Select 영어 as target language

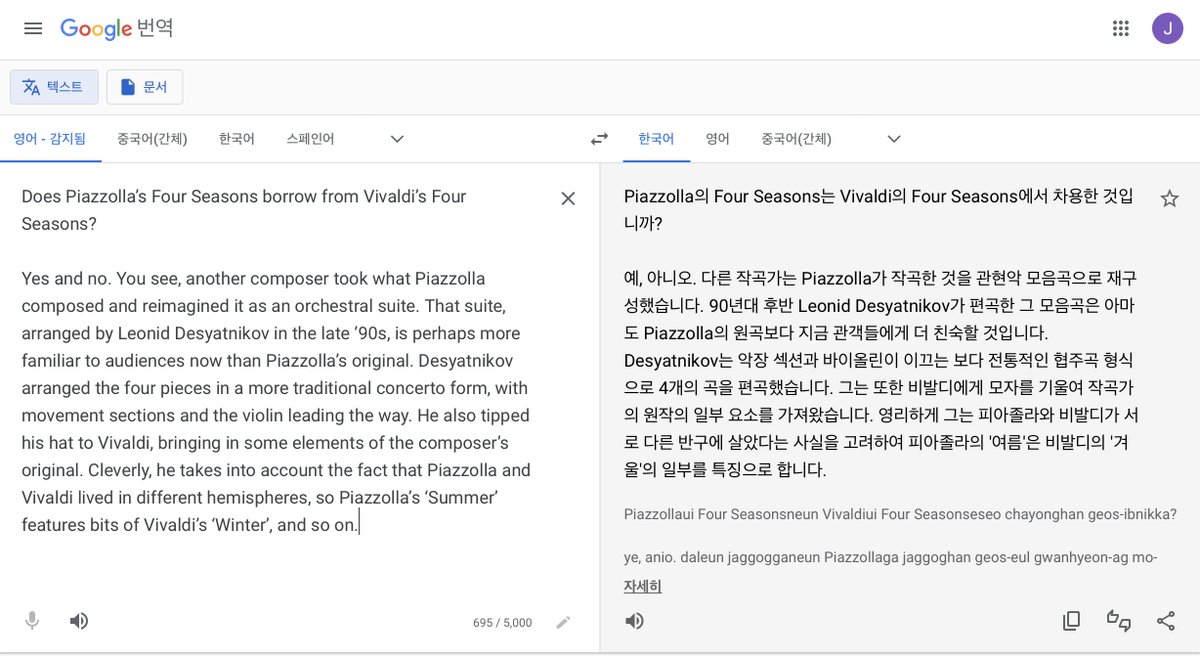(x=717, y=139)
